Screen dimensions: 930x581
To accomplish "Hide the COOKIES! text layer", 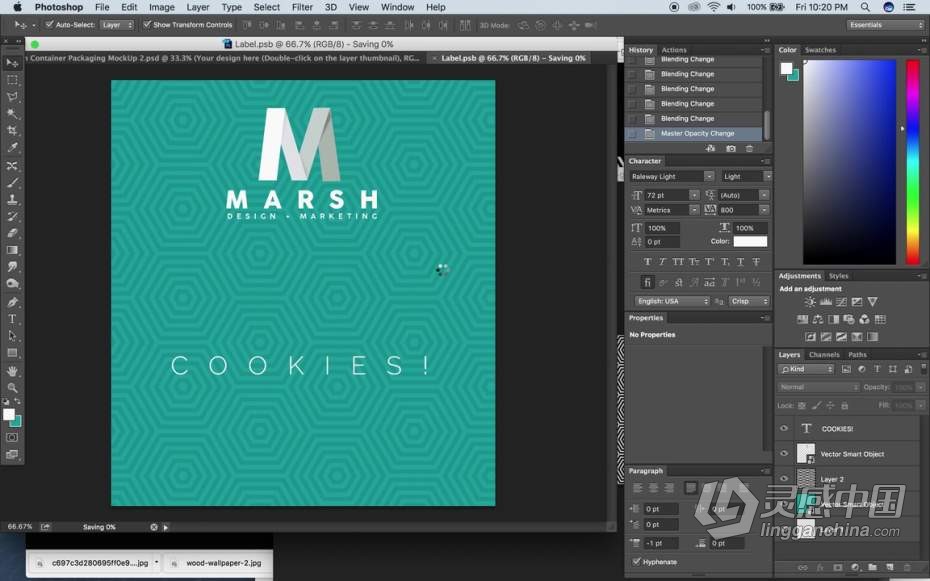I will [784, 429].
